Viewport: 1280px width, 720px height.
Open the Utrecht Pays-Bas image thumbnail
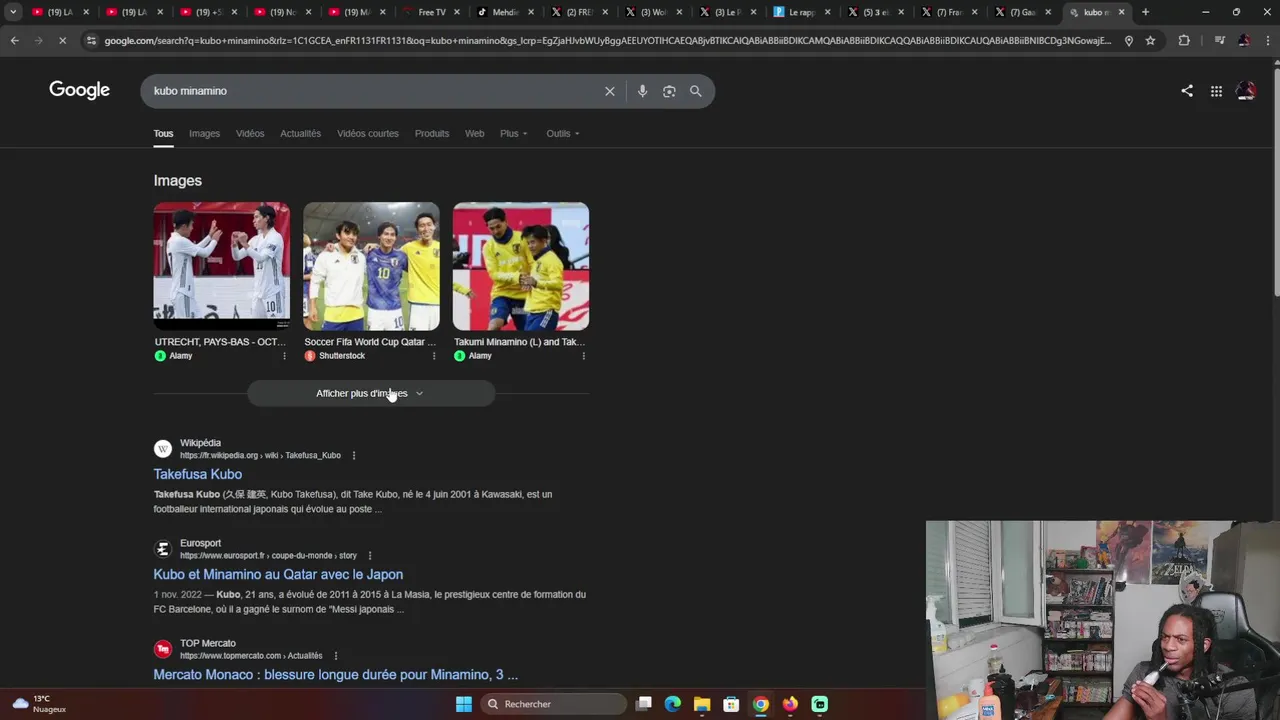[x=222, y=266]
